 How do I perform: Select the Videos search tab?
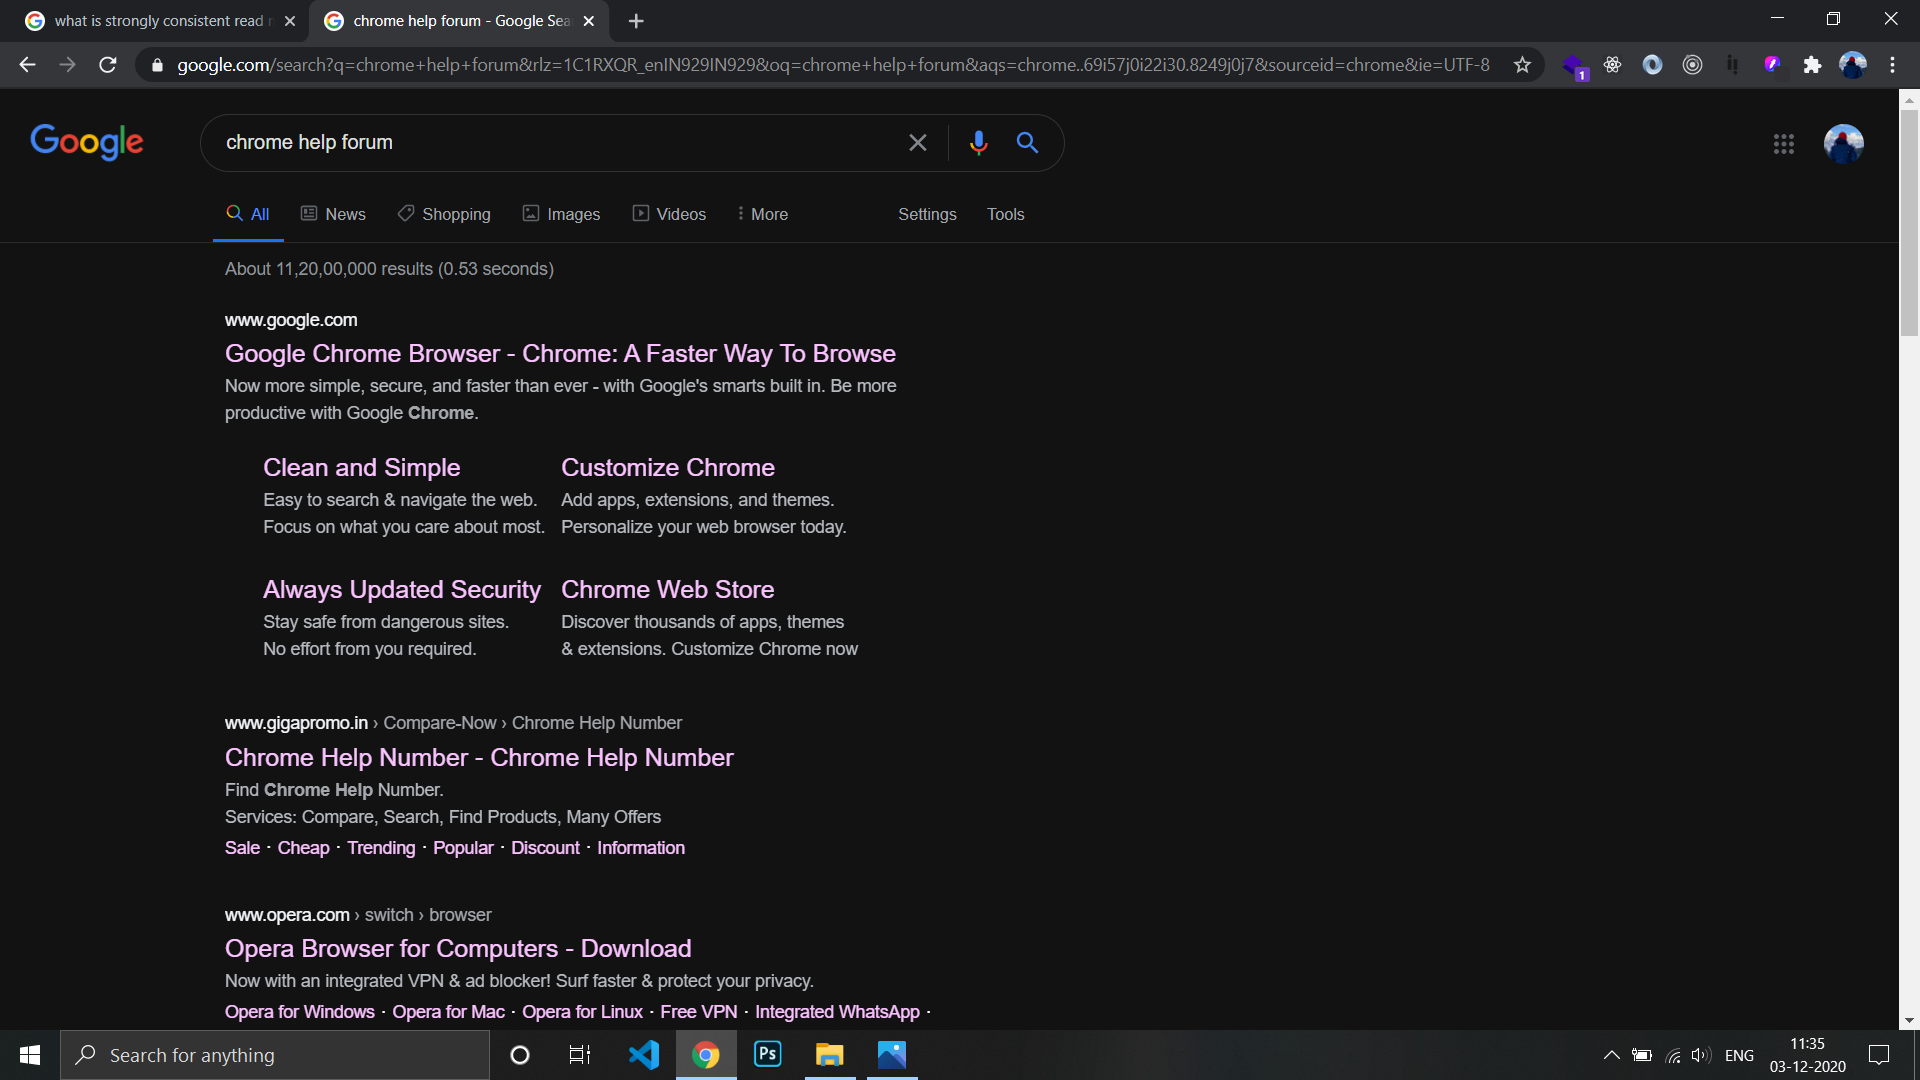pyautogui.click(x=669, y=214)
